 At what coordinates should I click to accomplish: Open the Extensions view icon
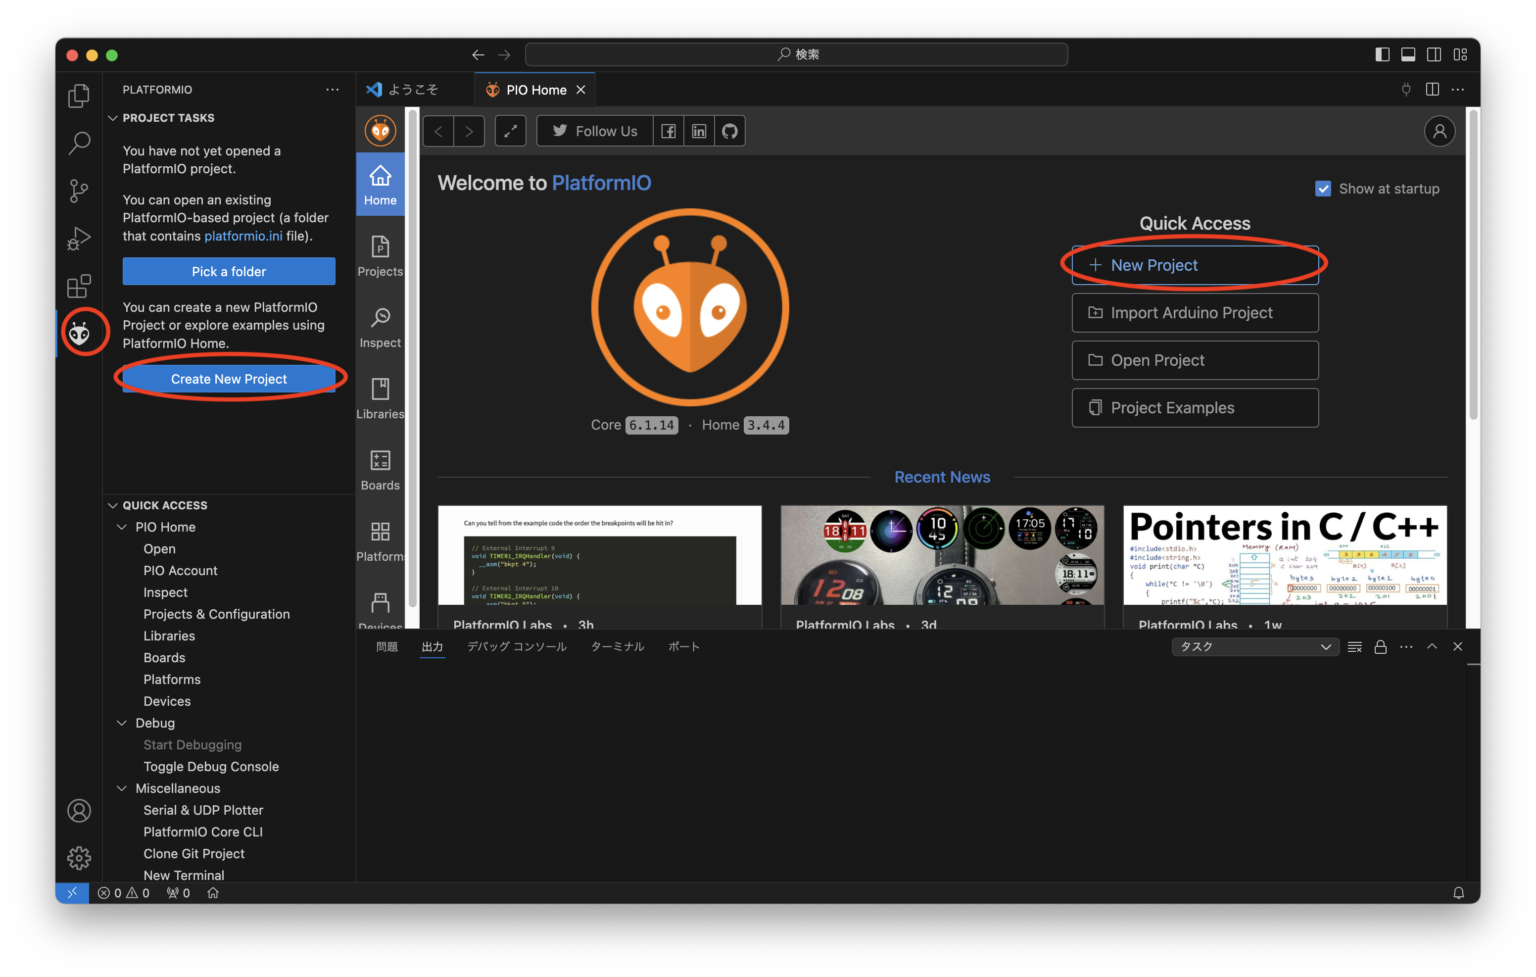click(x=78, y=286)
